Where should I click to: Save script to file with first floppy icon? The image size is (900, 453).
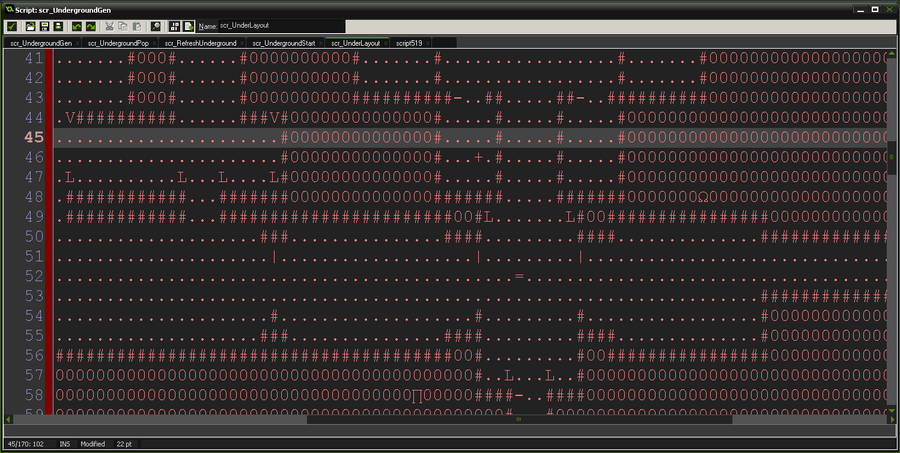coord(44,26)
